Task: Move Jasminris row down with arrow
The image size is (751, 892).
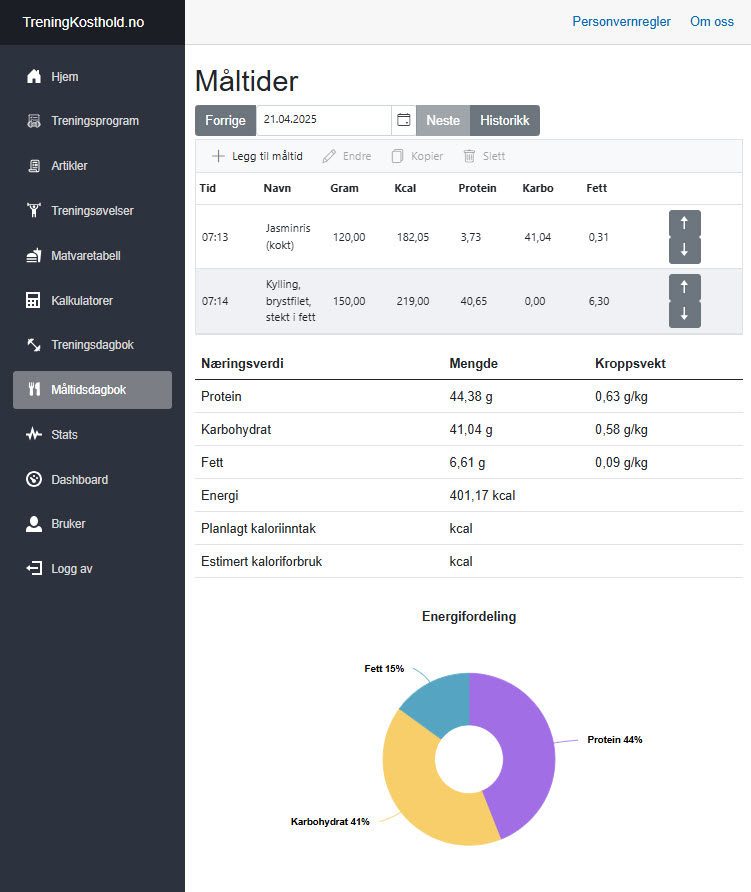Action: [x=684, y=250]
